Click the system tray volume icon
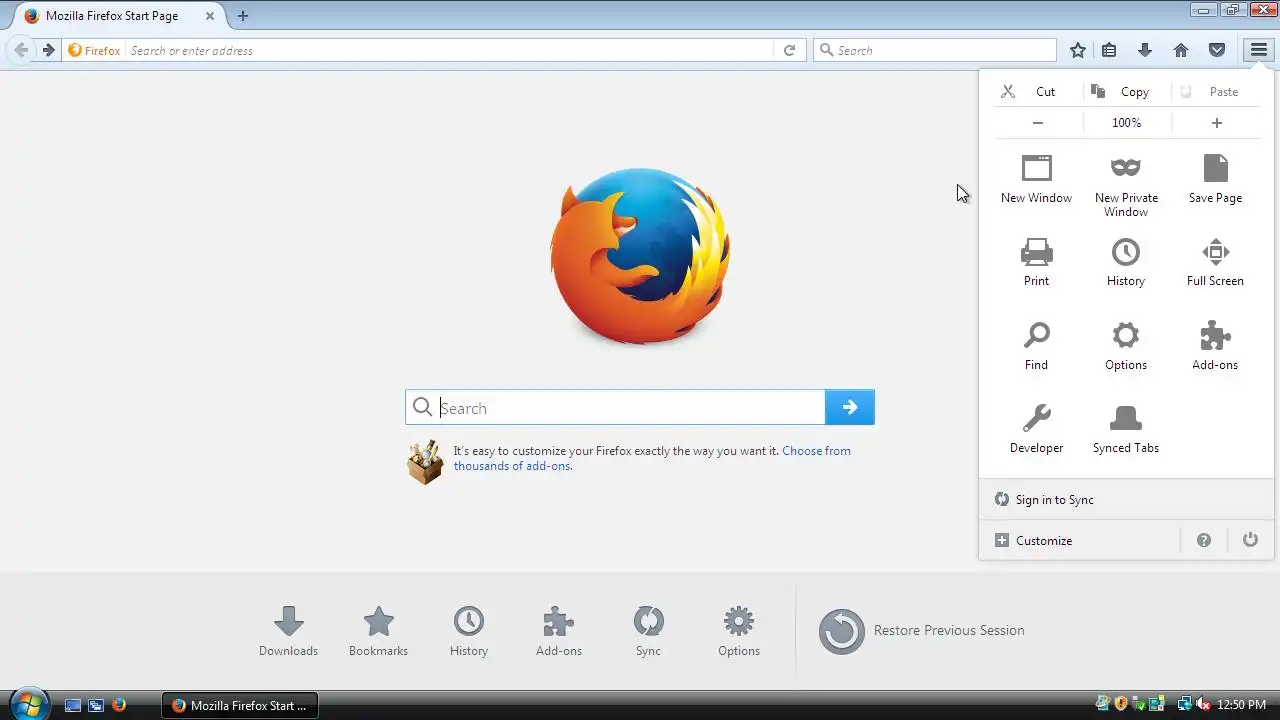This screenshot has height=720, width=1280. 1204,705
